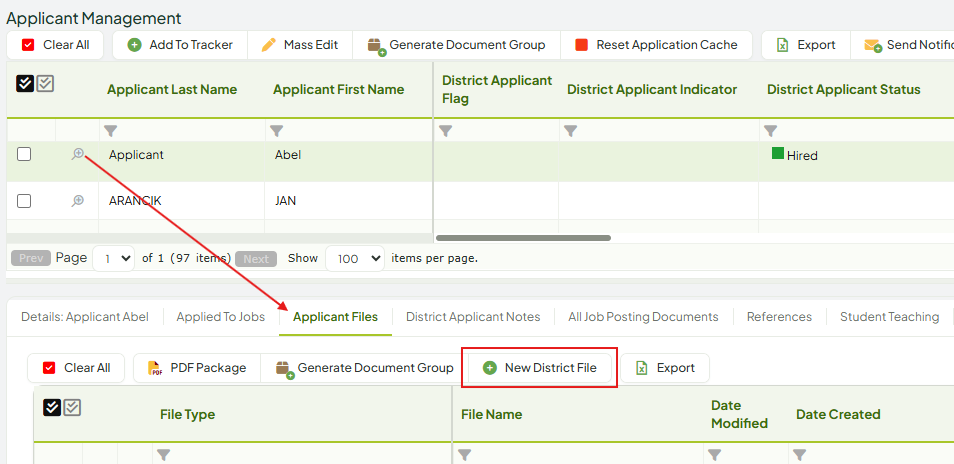Image resolution: width=954 pixels, height=464 pixels.
Task: Create a PDF Package
Action: [197, 368]
